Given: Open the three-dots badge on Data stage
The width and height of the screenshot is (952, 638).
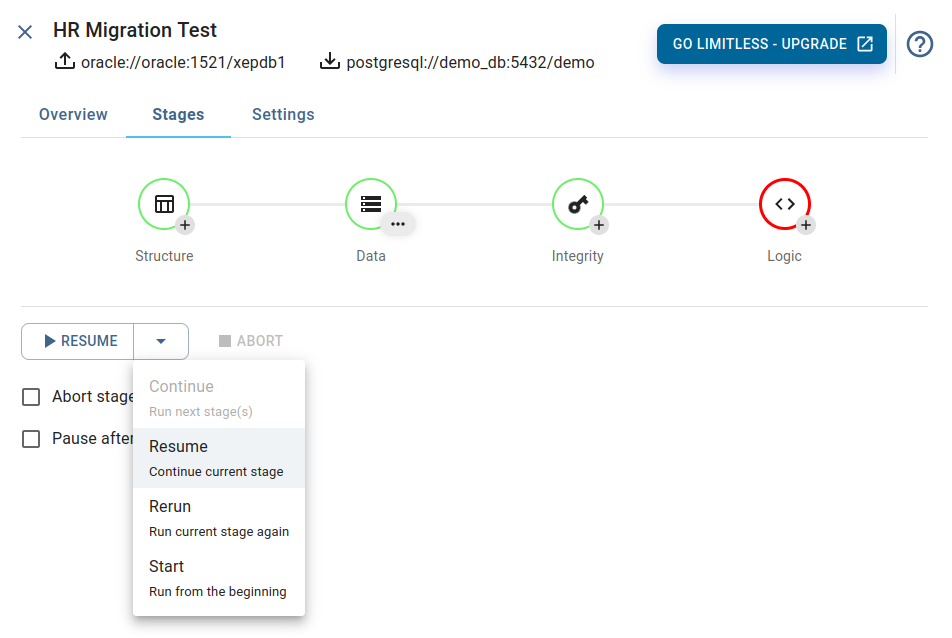Looking at the screenshot, I should [398, 225].
